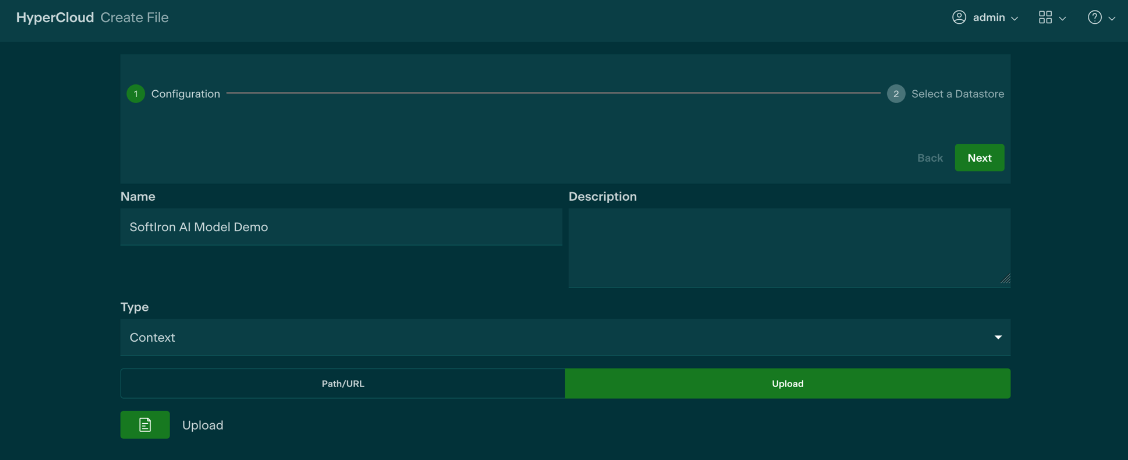The height and width of the screenshot is (460, 1128).
Task: Go to the Configuration step label
Action: pyautogui.click(x=185, y=94)
